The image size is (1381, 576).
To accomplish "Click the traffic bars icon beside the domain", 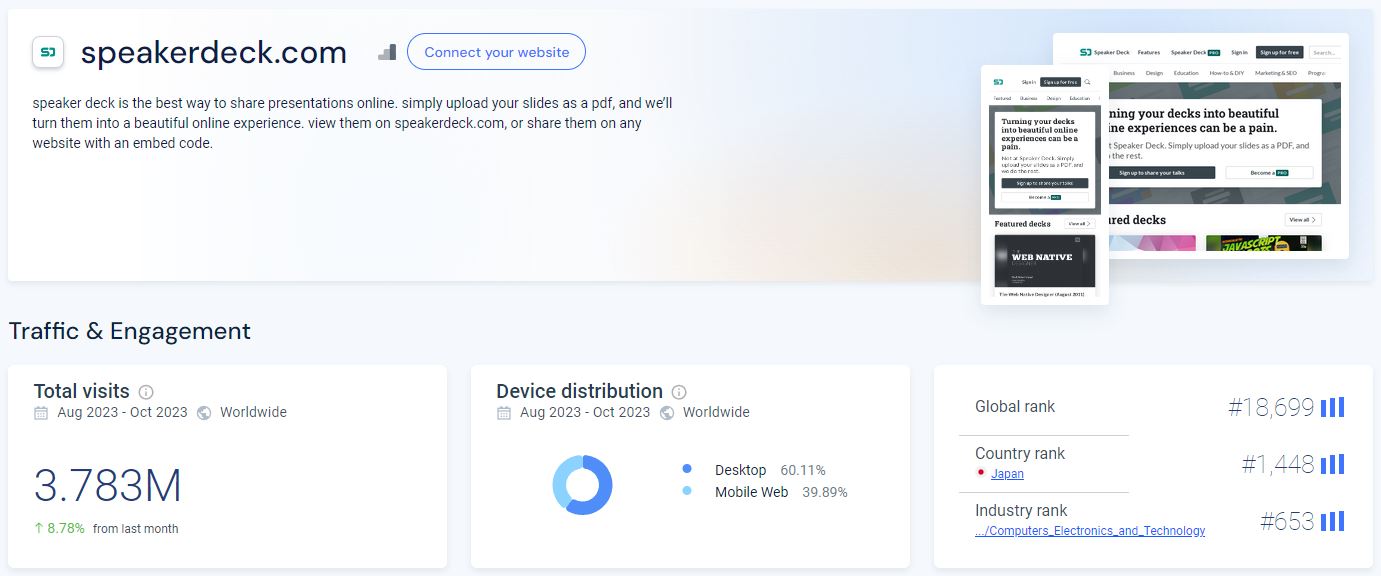I will pos(387,52).
